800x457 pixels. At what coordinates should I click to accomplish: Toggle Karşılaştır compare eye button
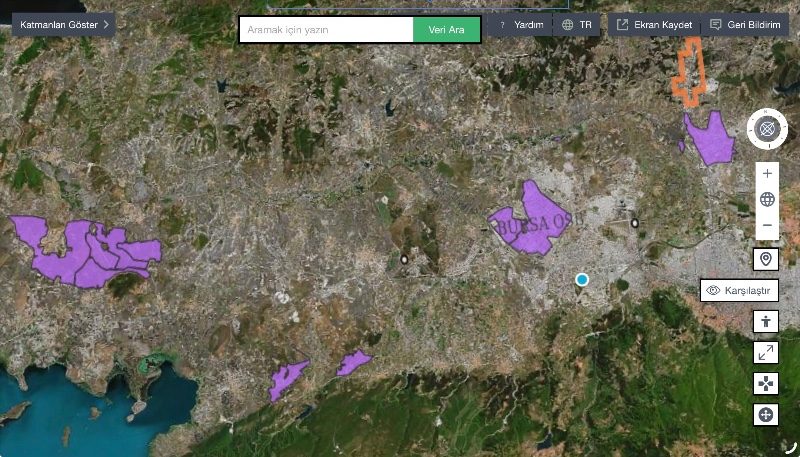click(x=739, y=291)
